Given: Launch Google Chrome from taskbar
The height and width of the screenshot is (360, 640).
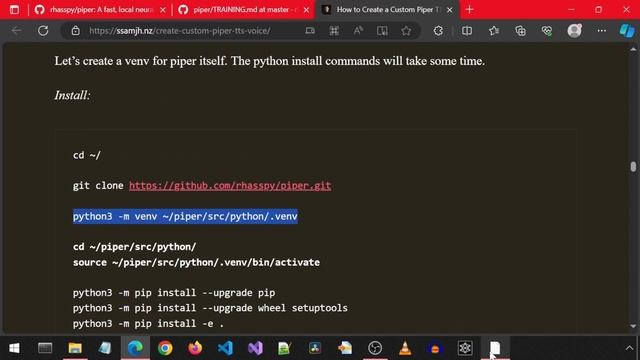Looking at the screenshot, I should (x=165, y=348).
